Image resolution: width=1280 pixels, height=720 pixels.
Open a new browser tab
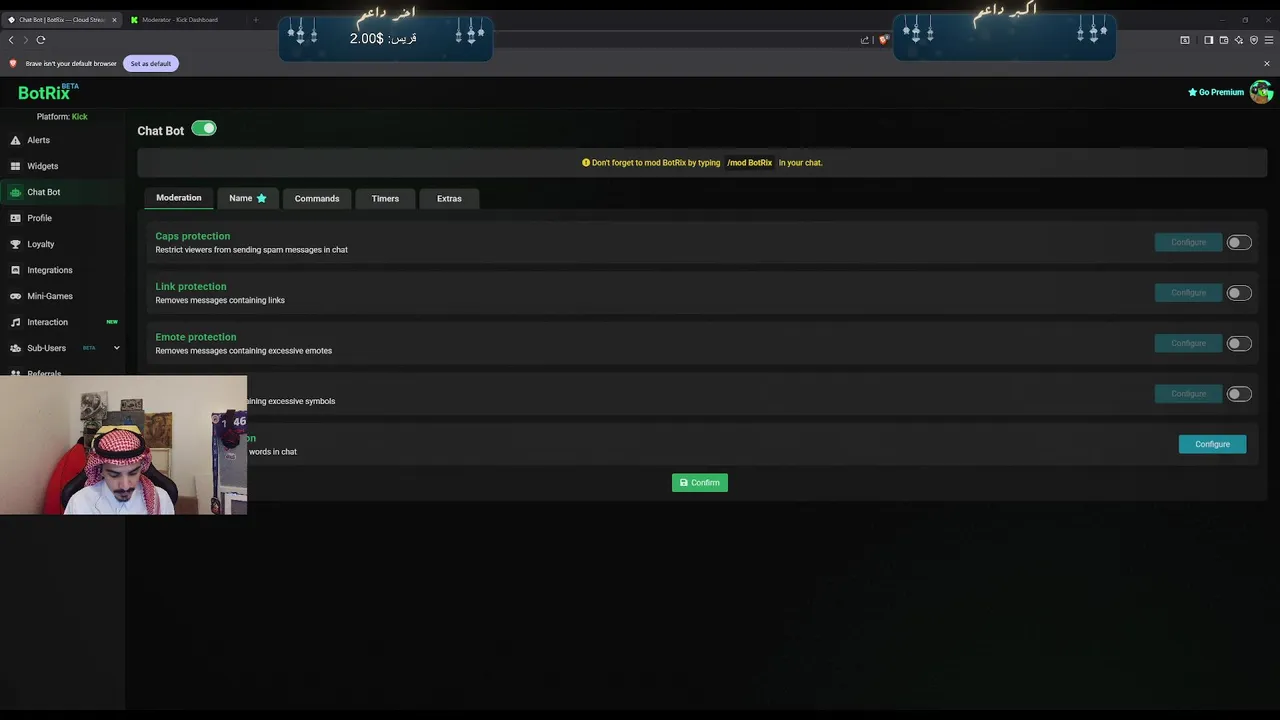tap(255, 19)
